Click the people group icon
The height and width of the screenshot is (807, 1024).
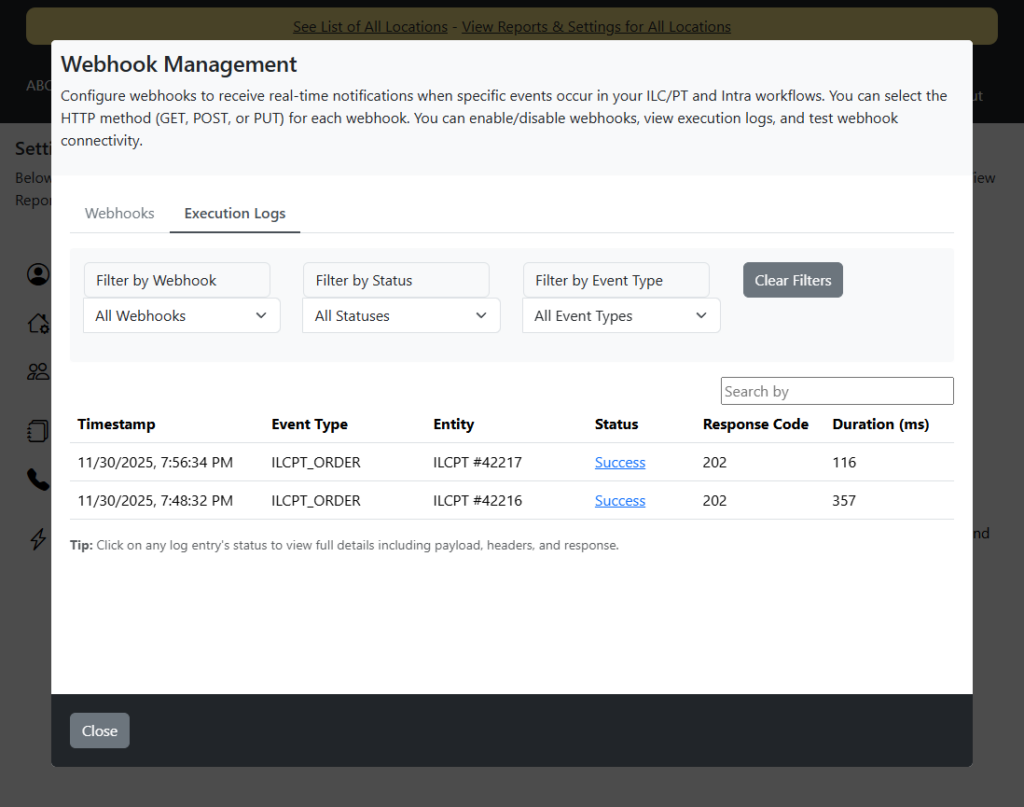(x=38, y=372)
